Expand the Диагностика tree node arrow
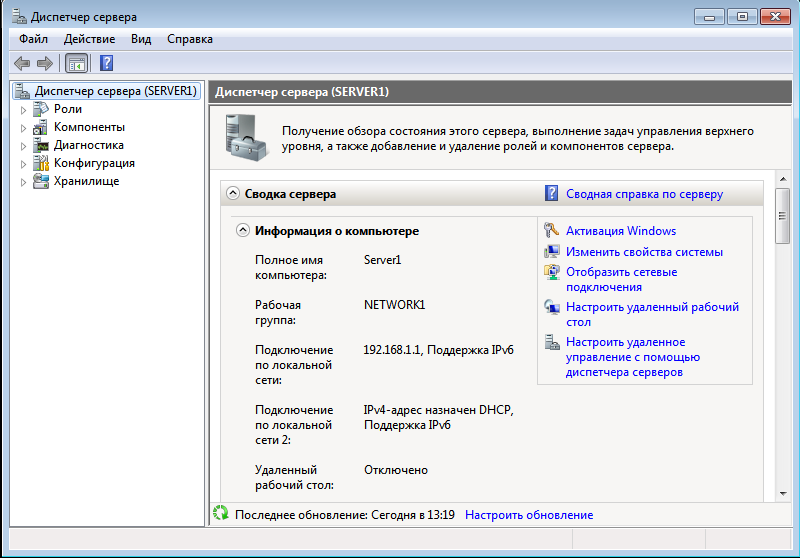This screenshot has width=800, height=558. (x=23, y=146)
